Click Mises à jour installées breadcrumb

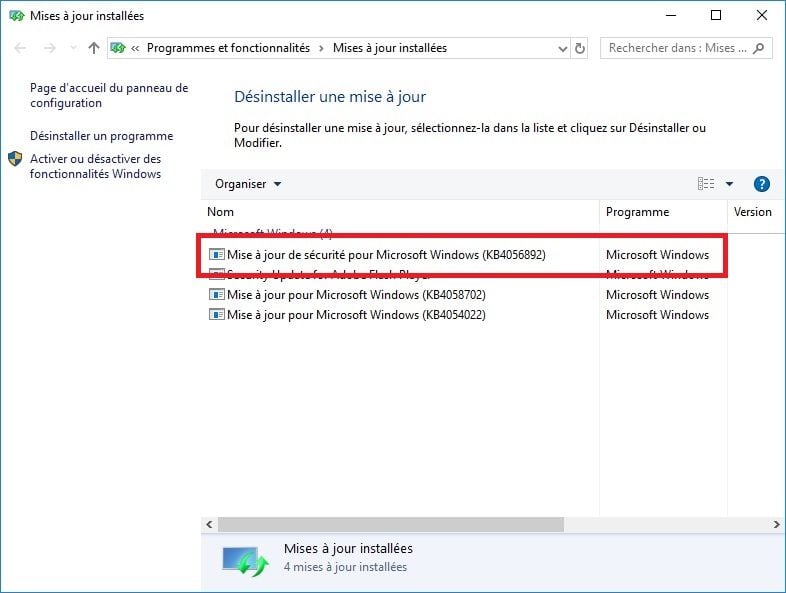click(x=389, y=48)
